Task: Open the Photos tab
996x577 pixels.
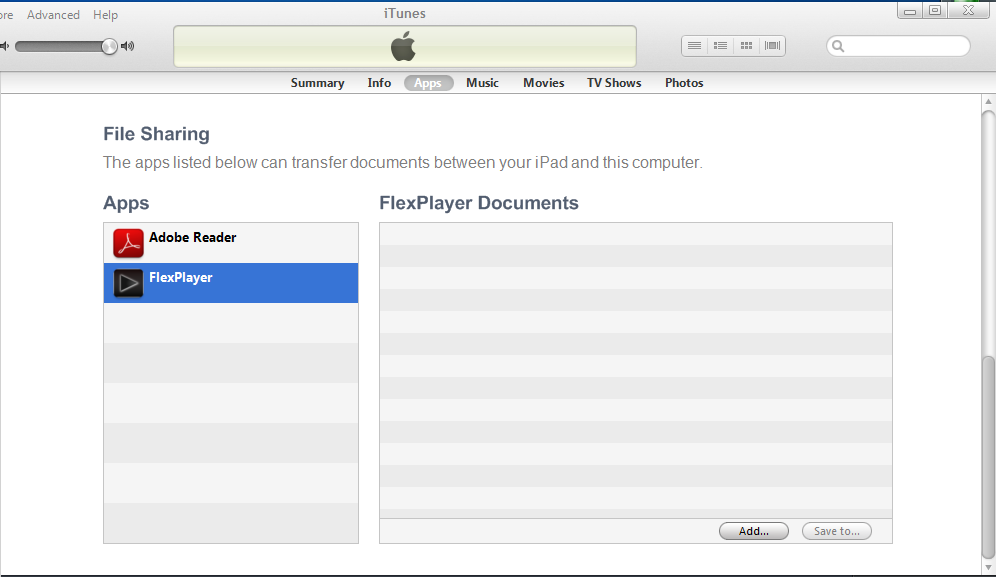Action: pos(684,83)
